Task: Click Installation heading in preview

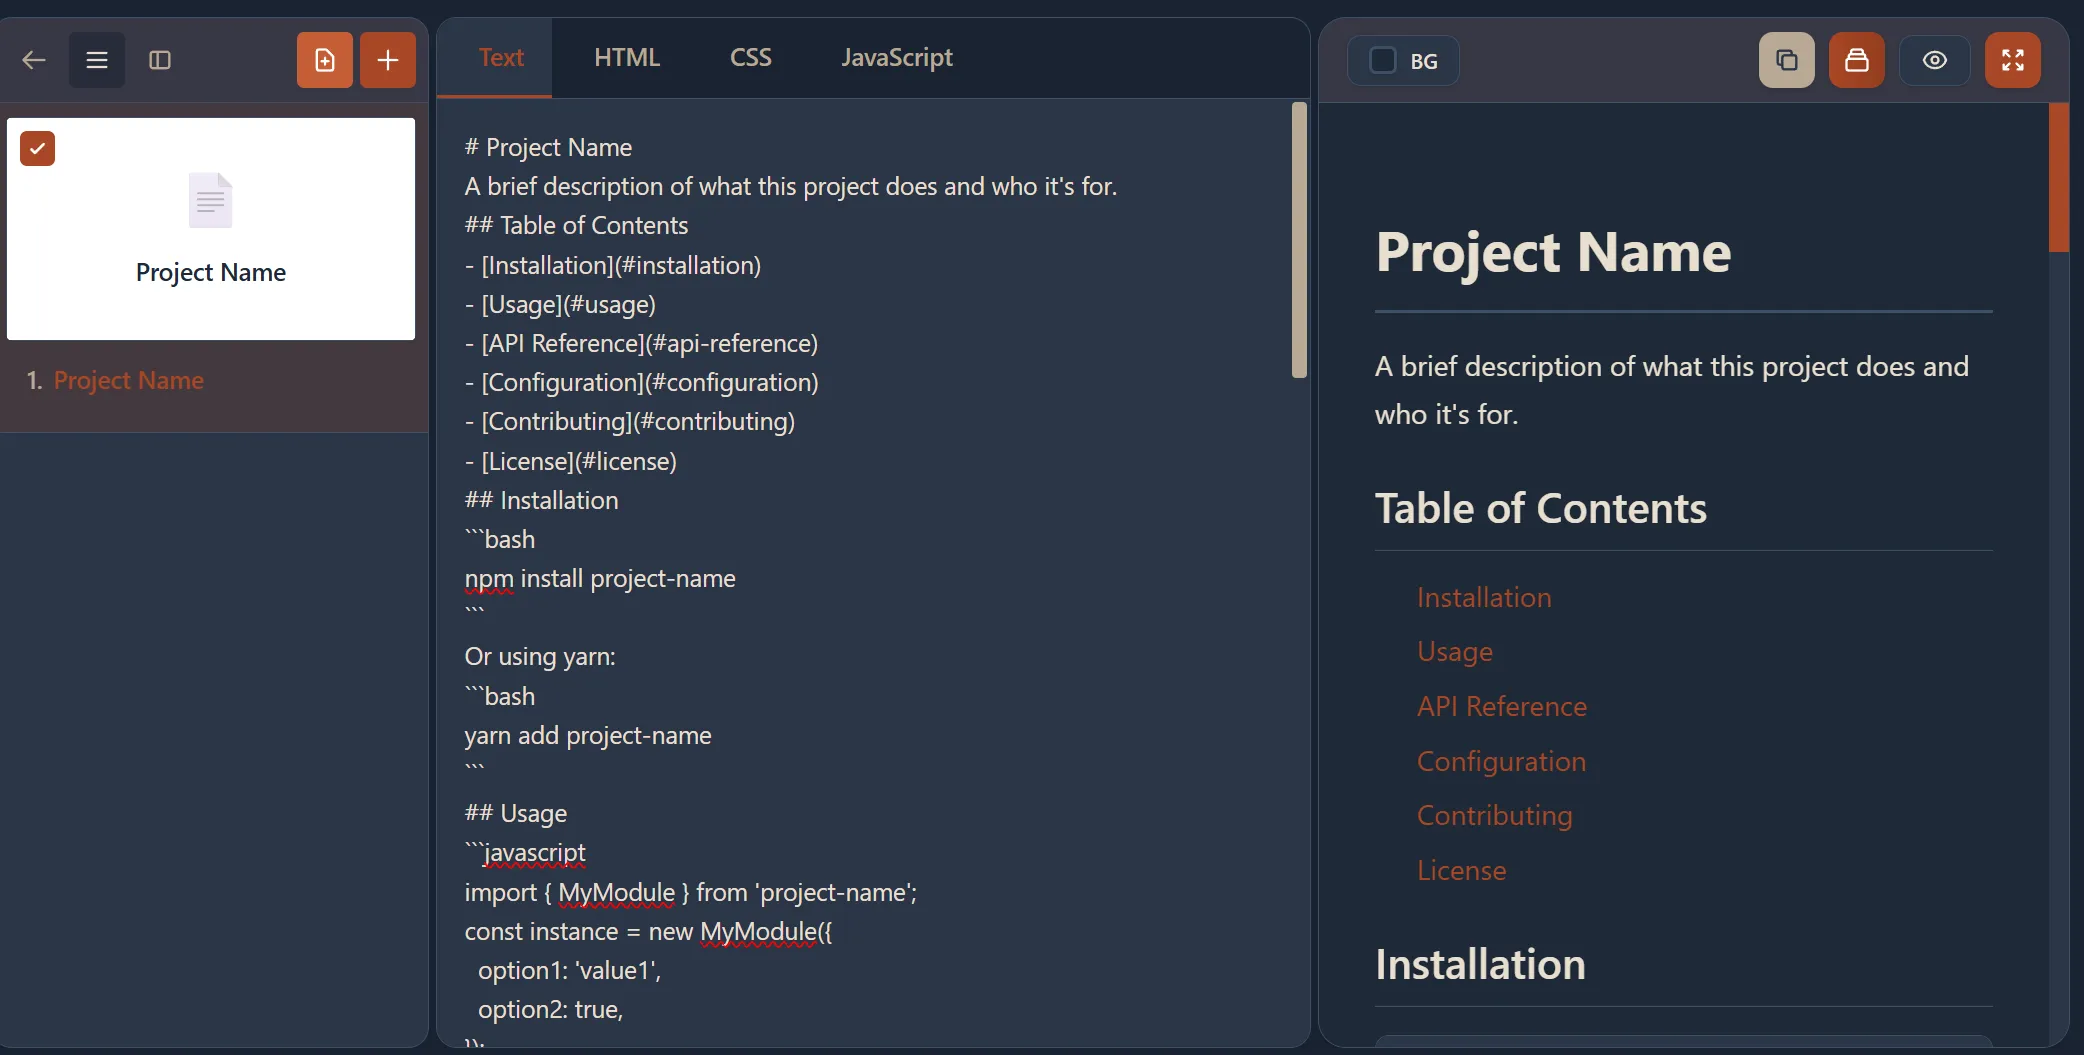Action: tap(1480, 964)
